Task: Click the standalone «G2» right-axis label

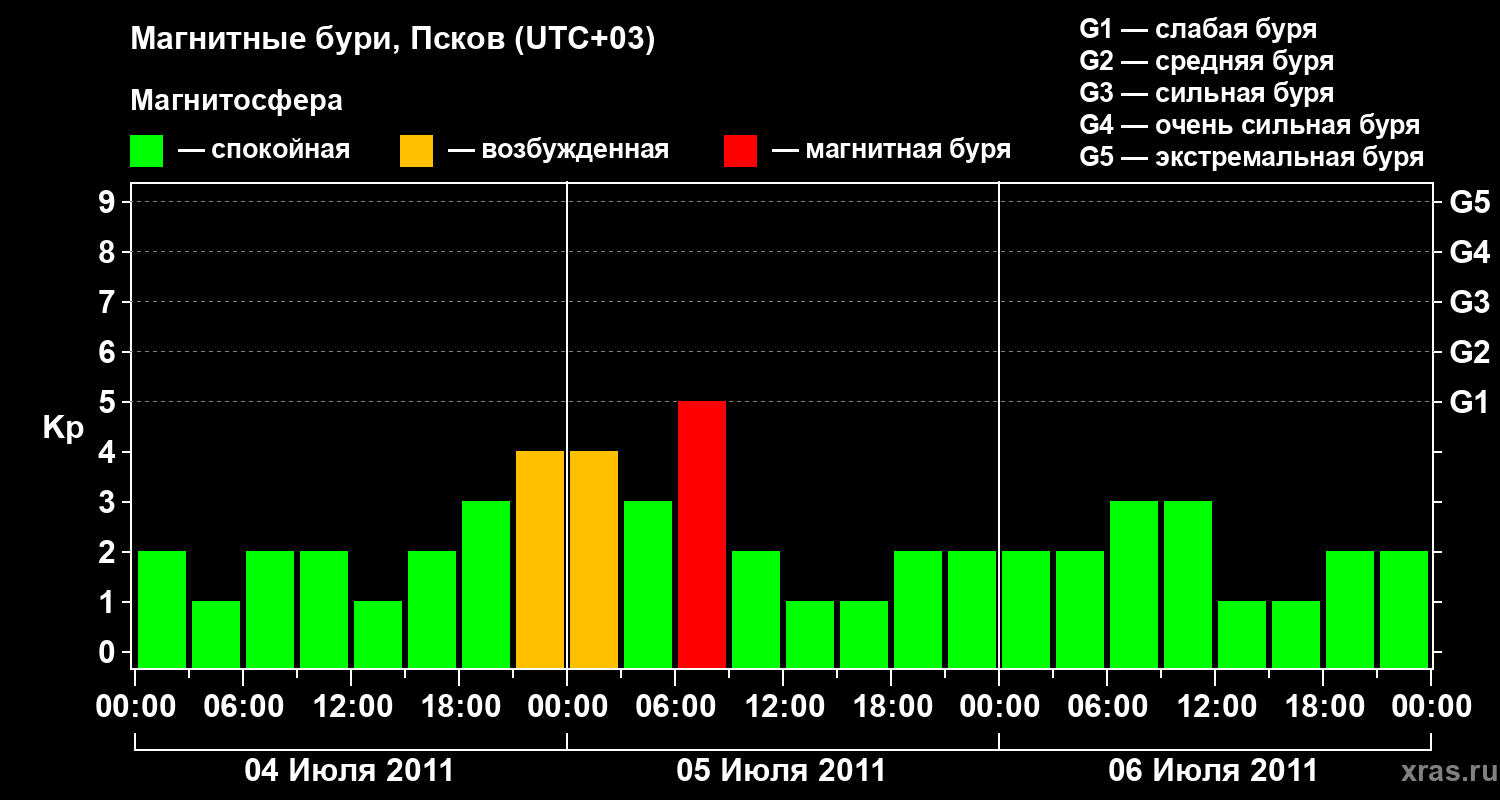Action: click(x=1469, y=352)
